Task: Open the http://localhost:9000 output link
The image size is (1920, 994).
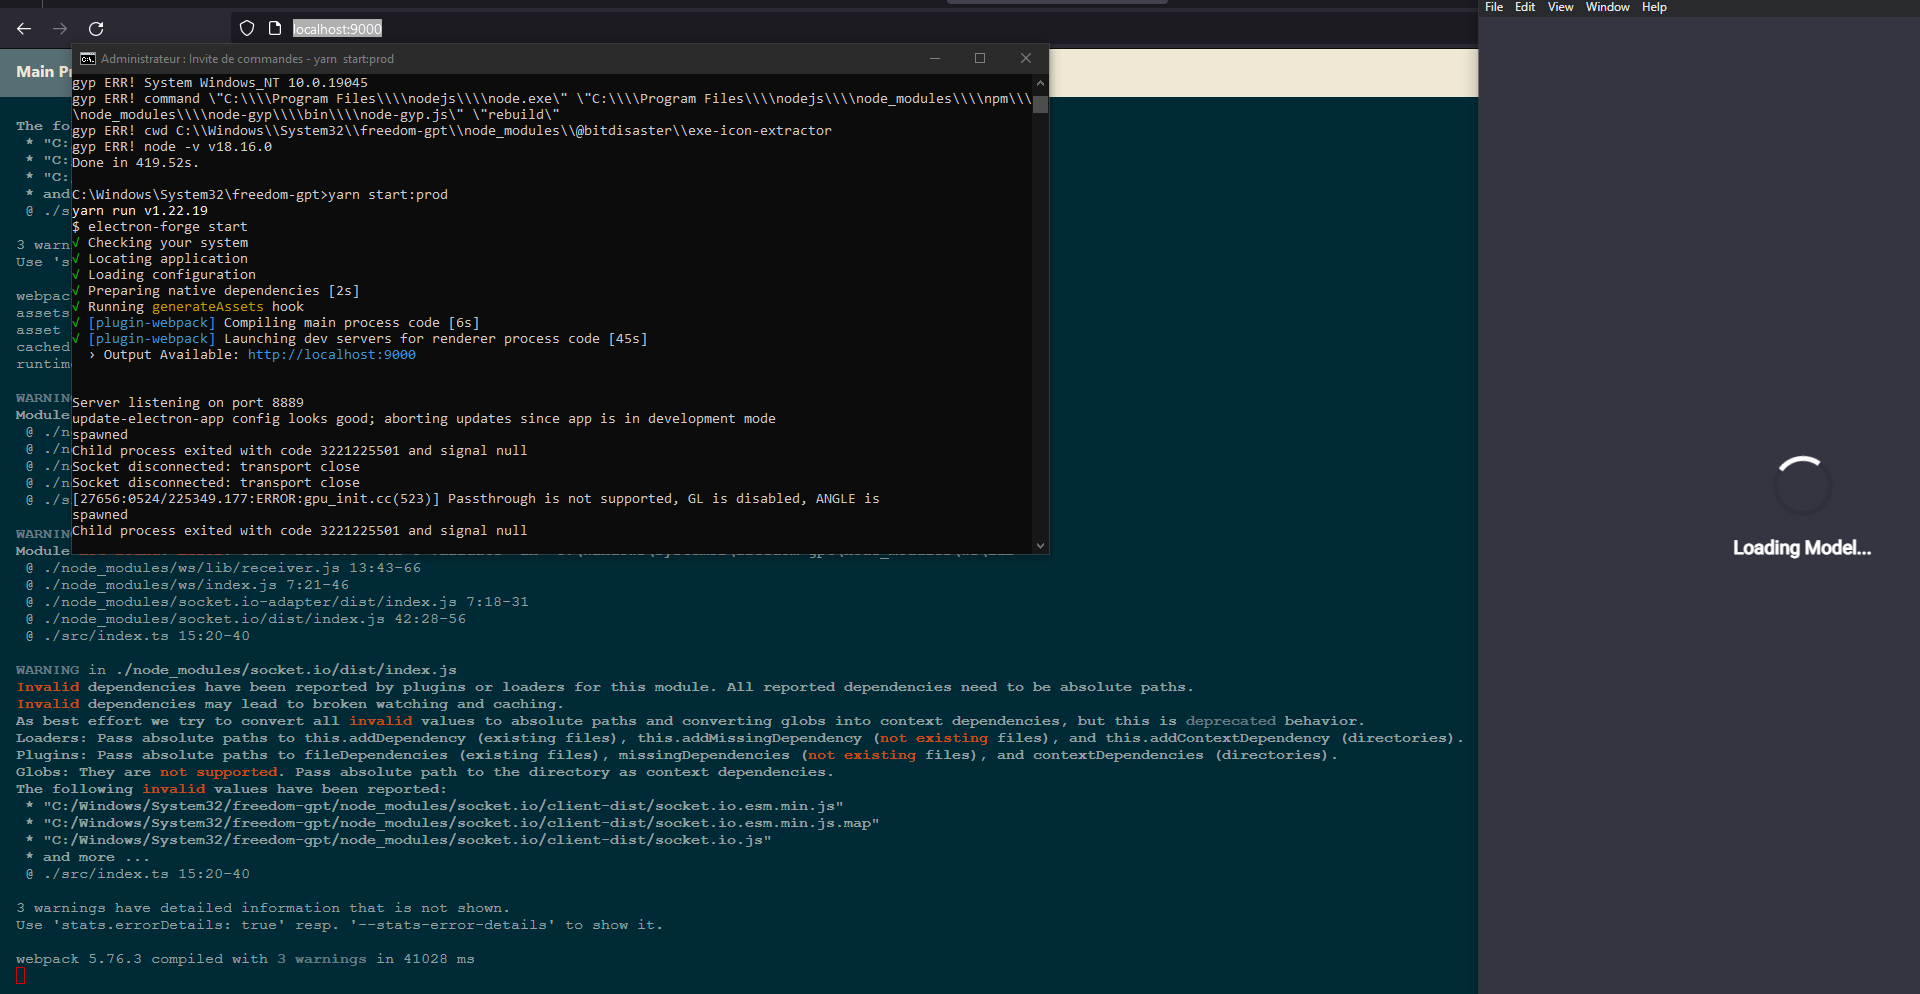Action: 331,354
